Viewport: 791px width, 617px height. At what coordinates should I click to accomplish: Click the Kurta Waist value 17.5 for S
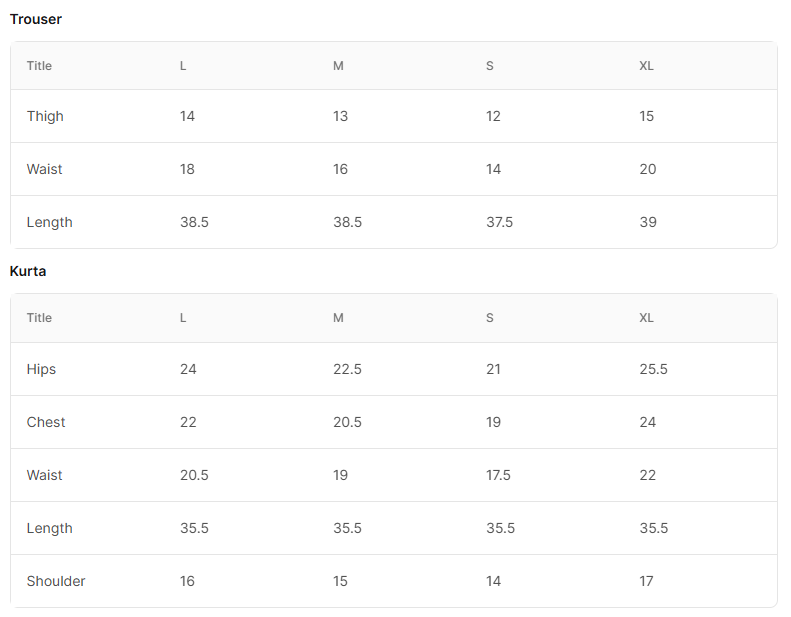coord(498,475)
